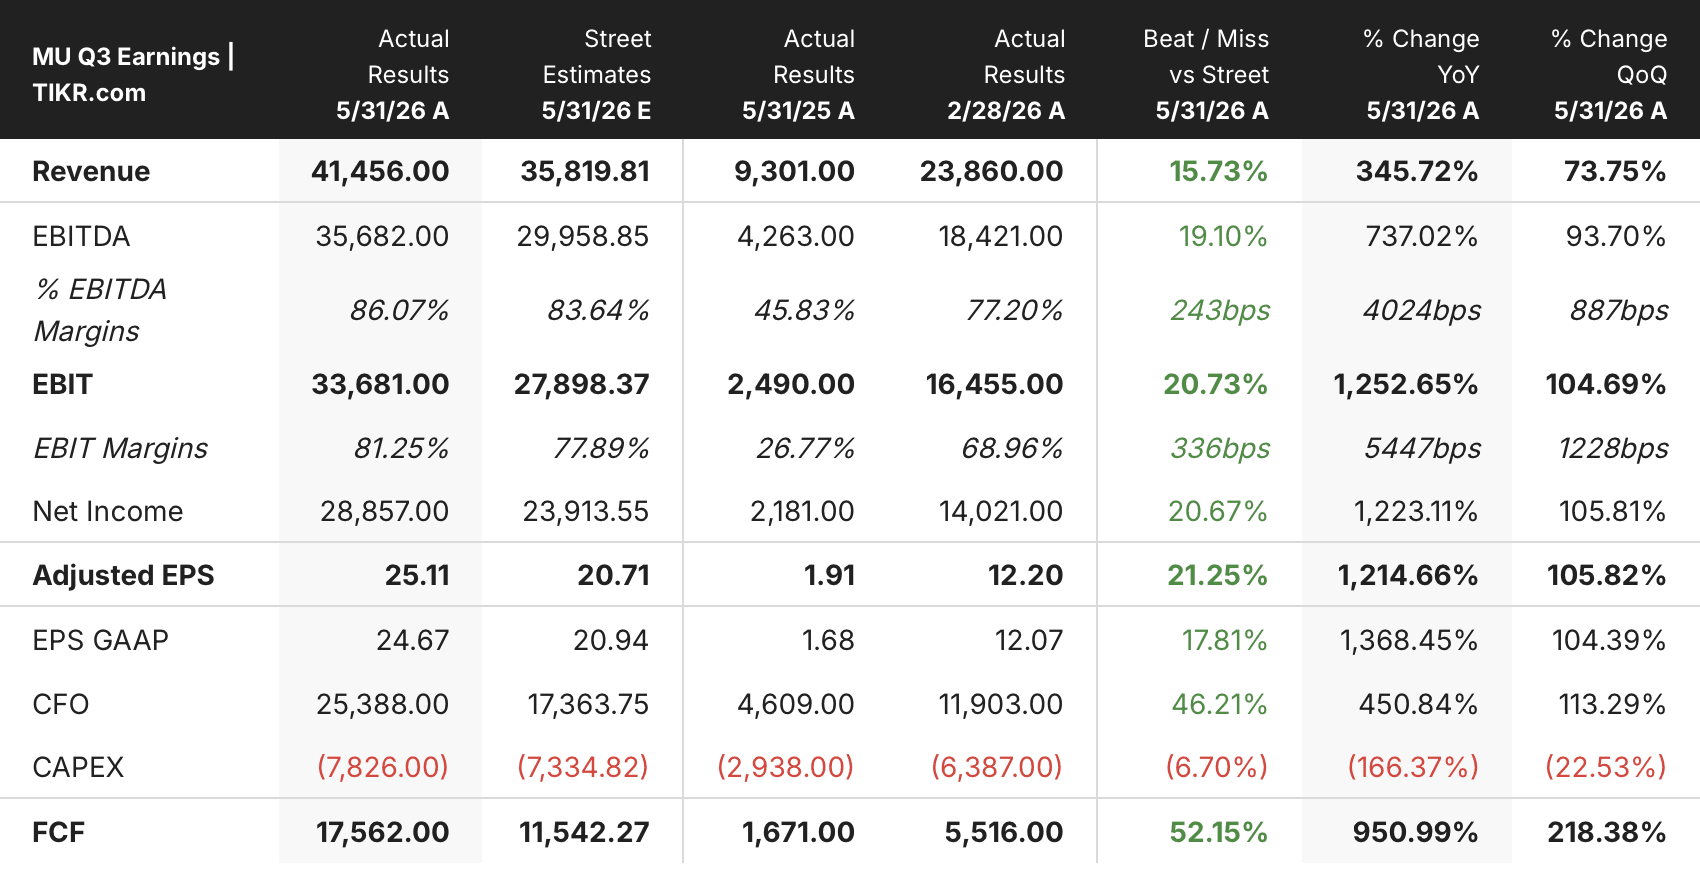Screen dimensions: 1700x876
Task: Click the Revenue beat value 15.73%
Action: 1219,171
